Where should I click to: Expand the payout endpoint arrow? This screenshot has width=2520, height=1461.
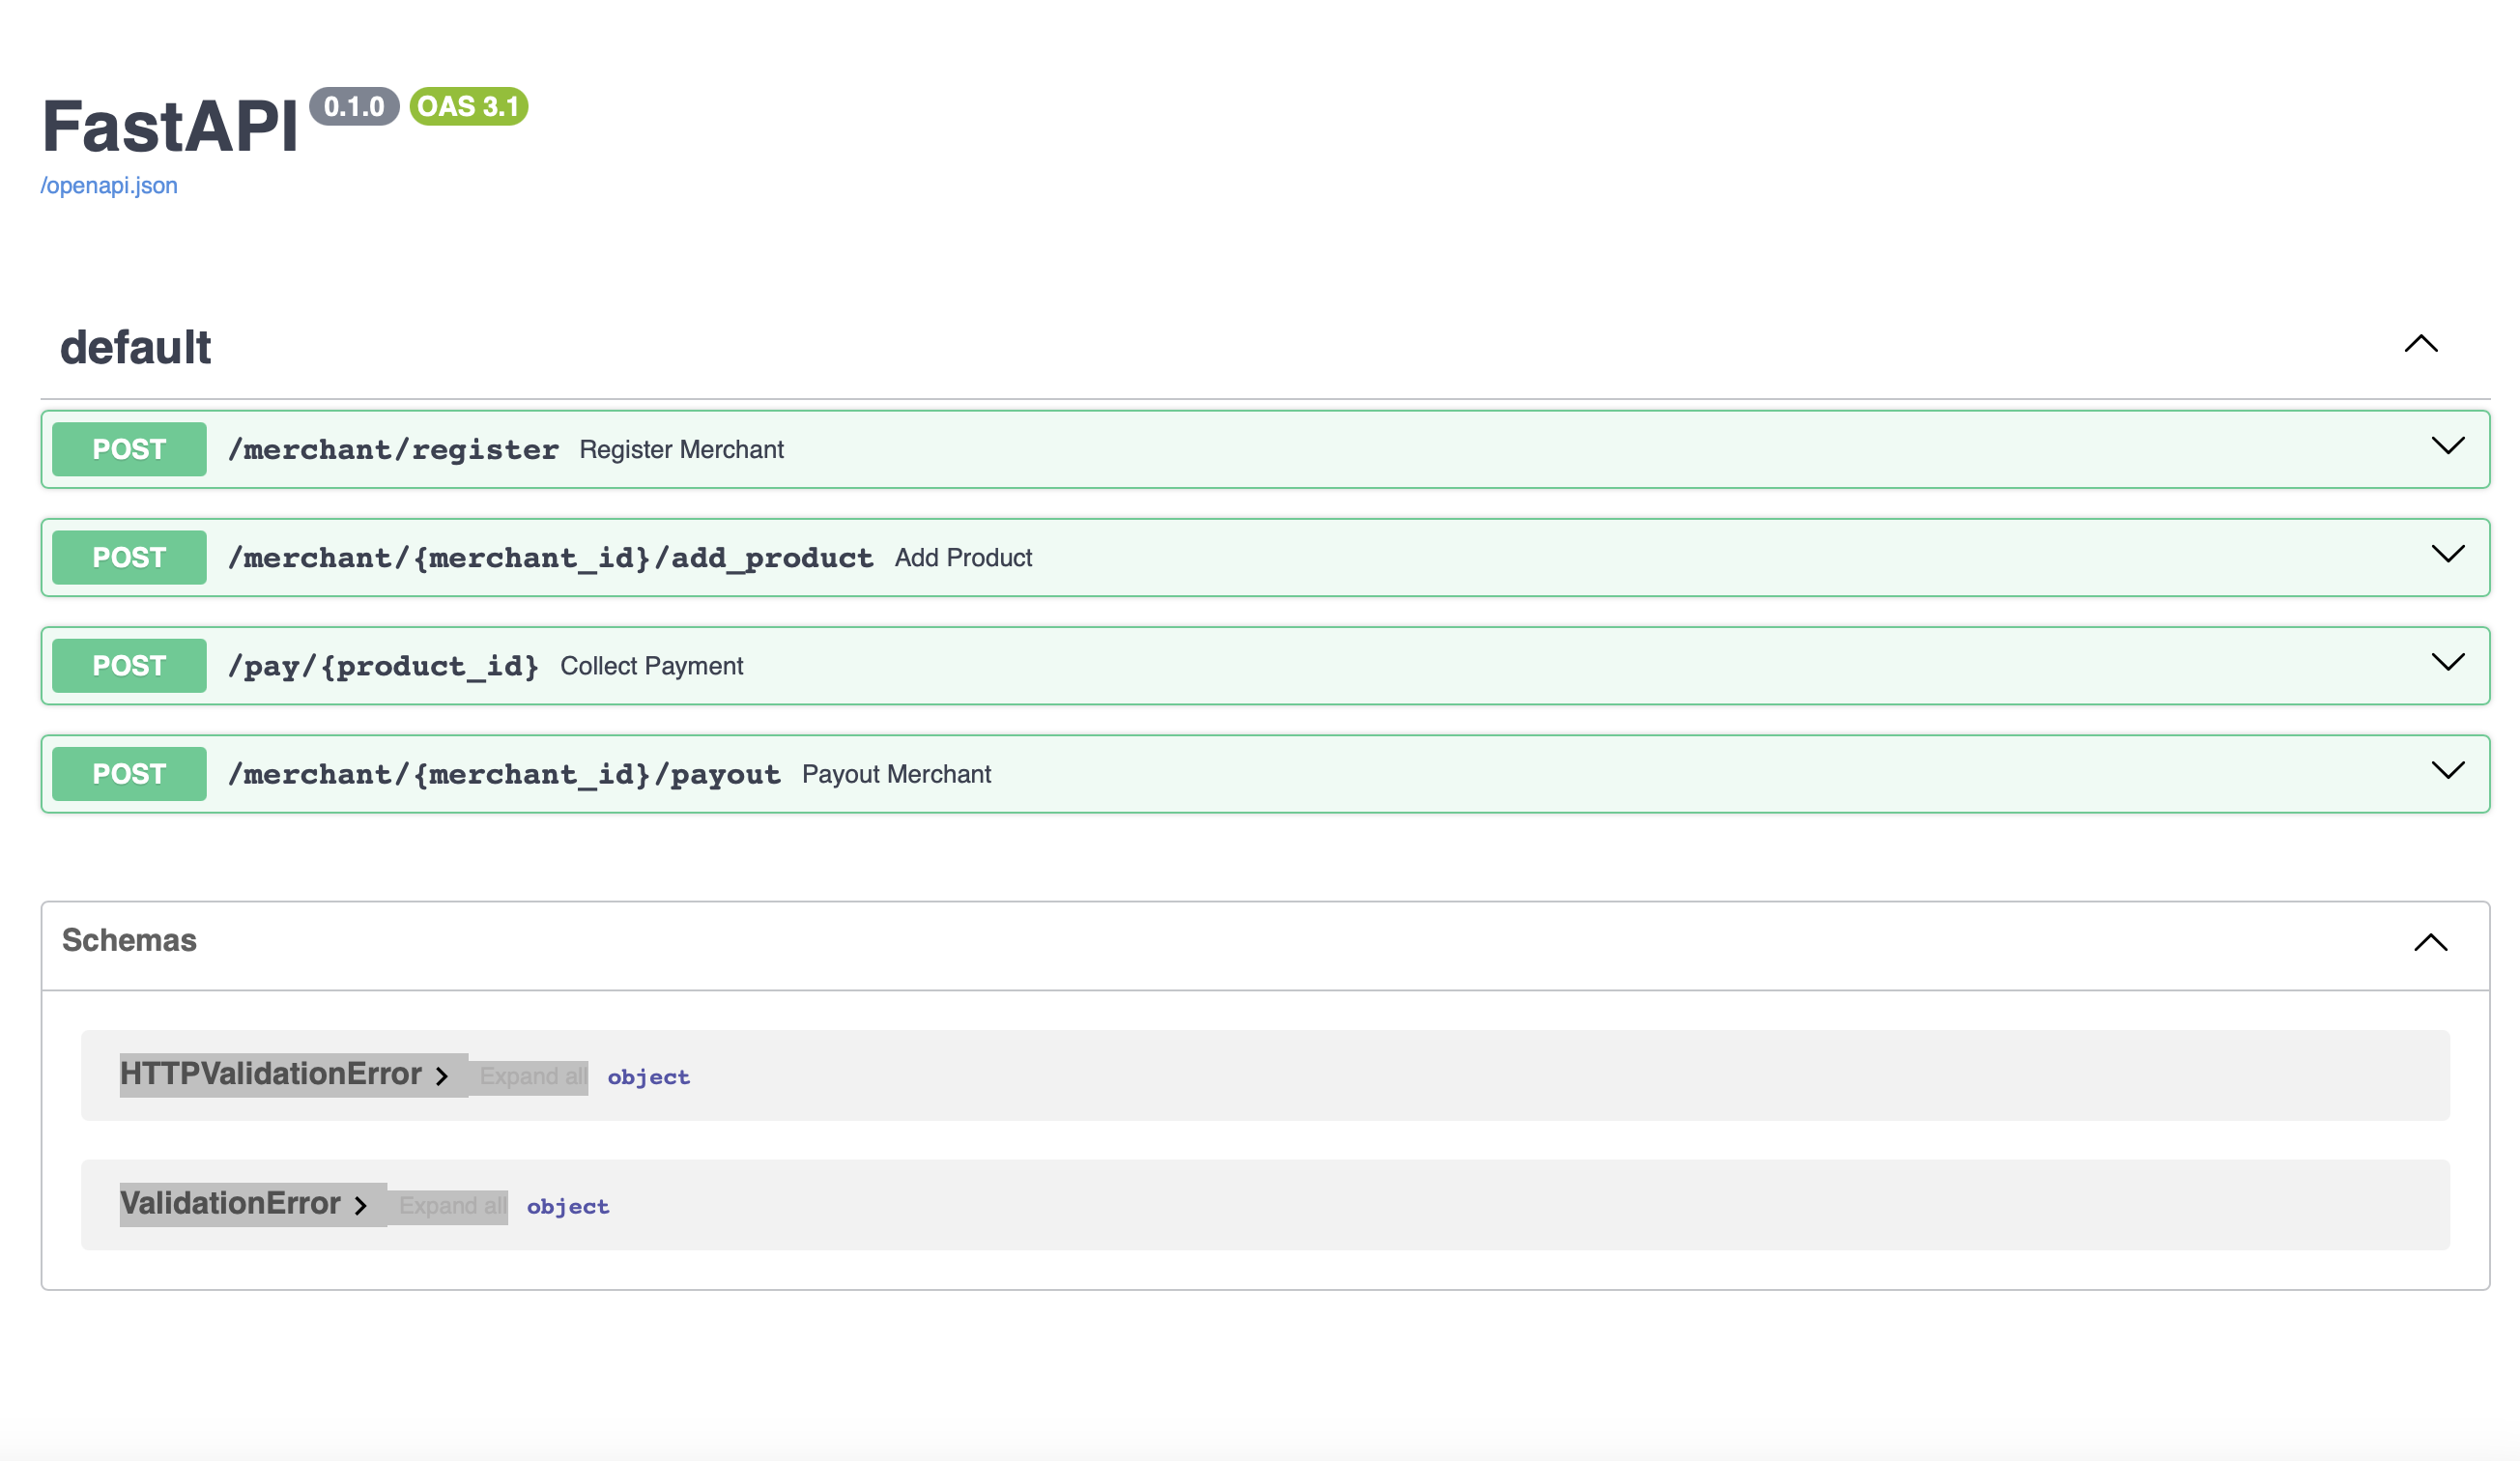pos(2448,770)
